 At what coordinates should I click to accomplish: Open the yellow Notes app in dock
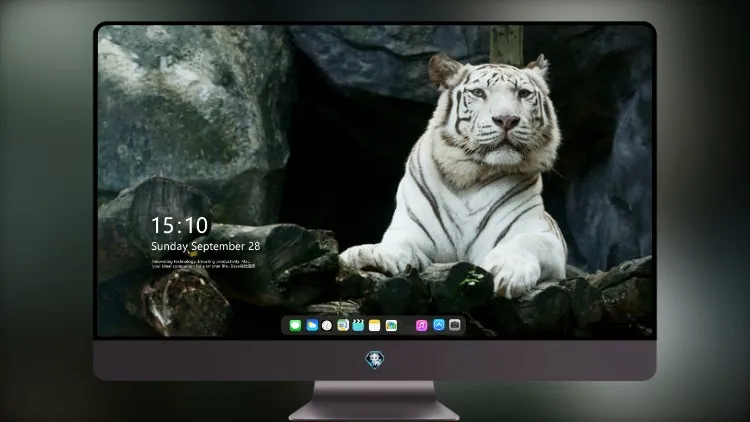coord(375,325)
